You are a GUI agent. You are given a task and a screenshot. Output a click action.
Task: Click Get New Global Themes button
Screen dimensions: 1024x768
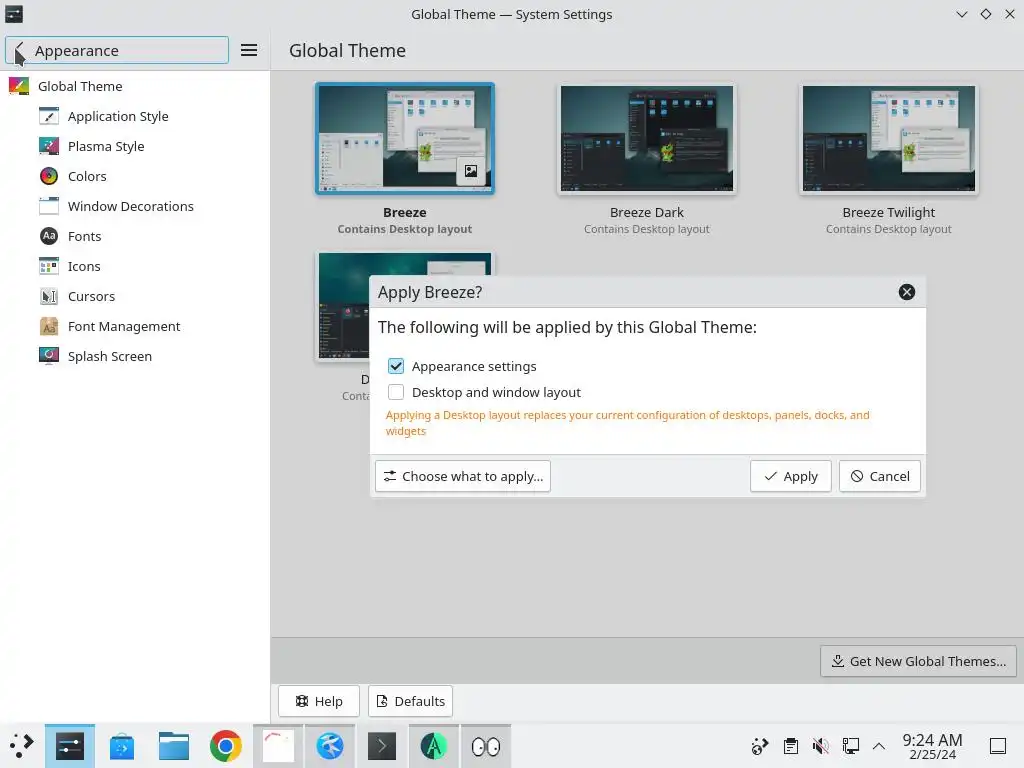[x=918, y=661]
